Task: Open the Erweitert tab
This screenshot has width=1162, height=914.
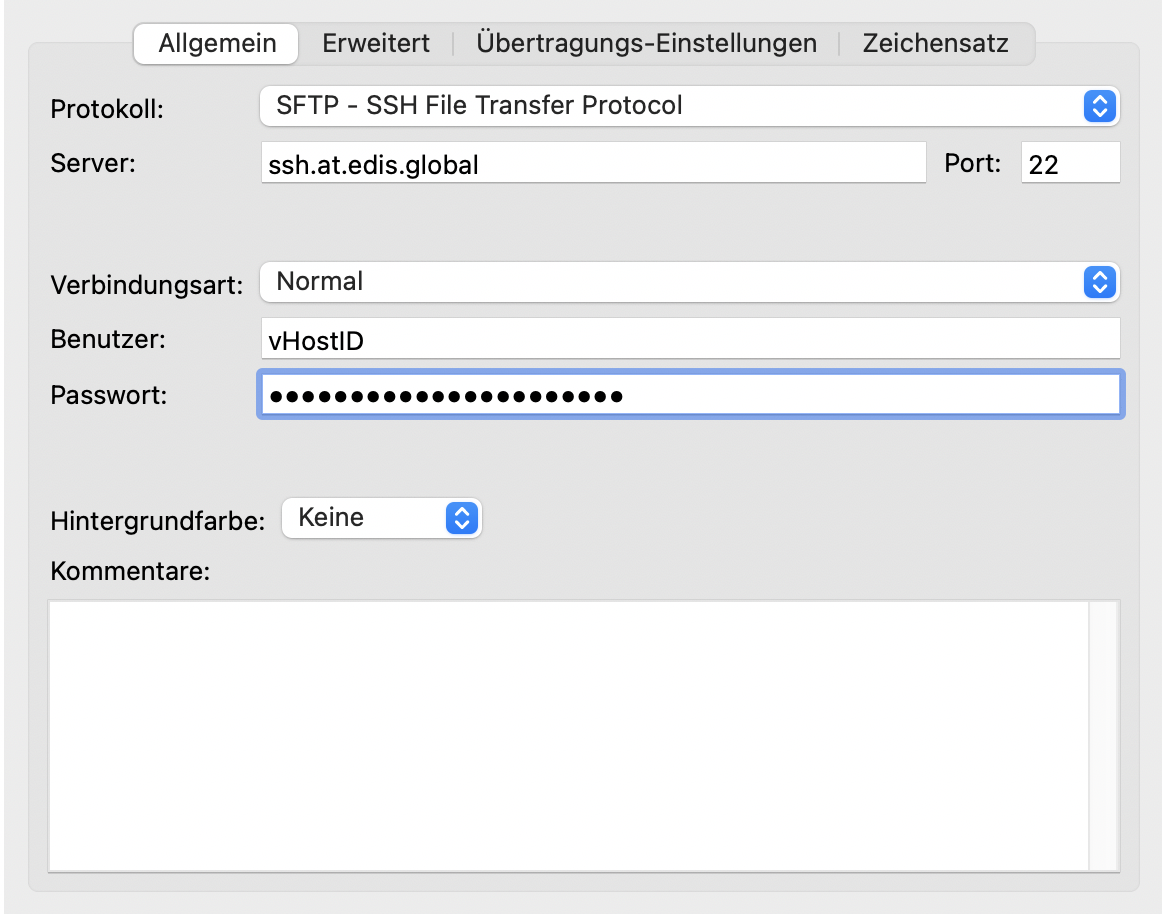Action: tap(376, 44)
